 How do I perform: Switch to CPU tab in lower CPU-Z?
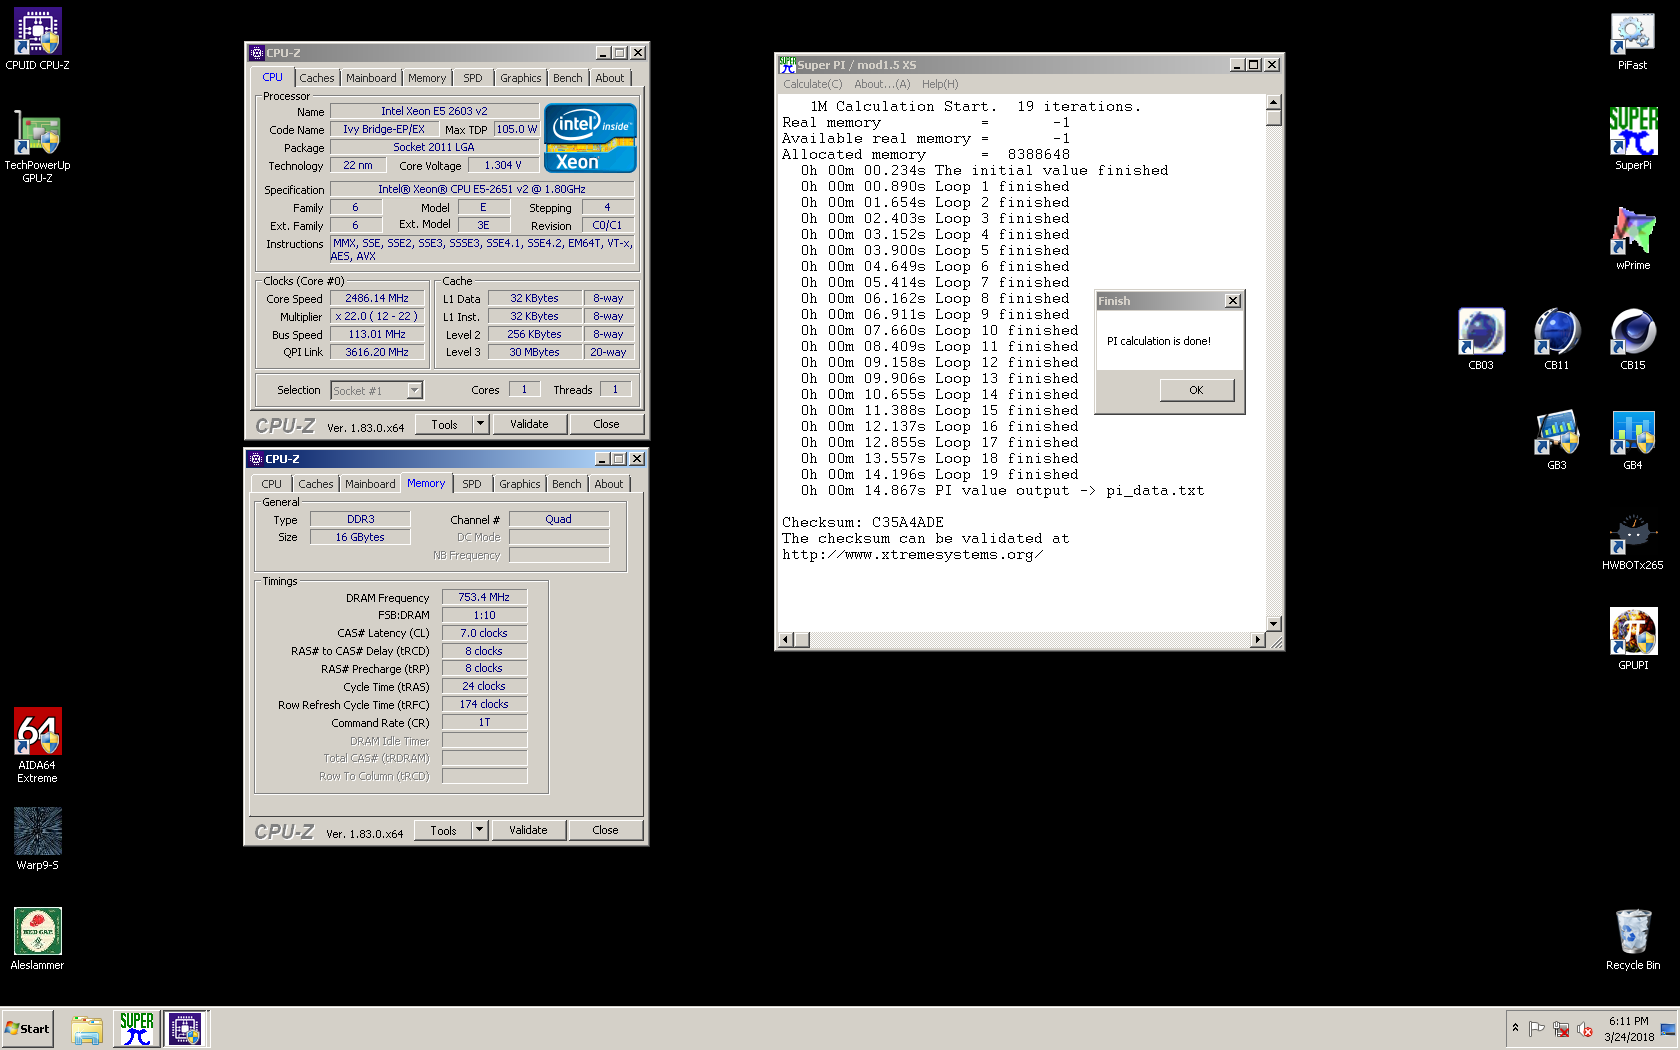(271, 484)
